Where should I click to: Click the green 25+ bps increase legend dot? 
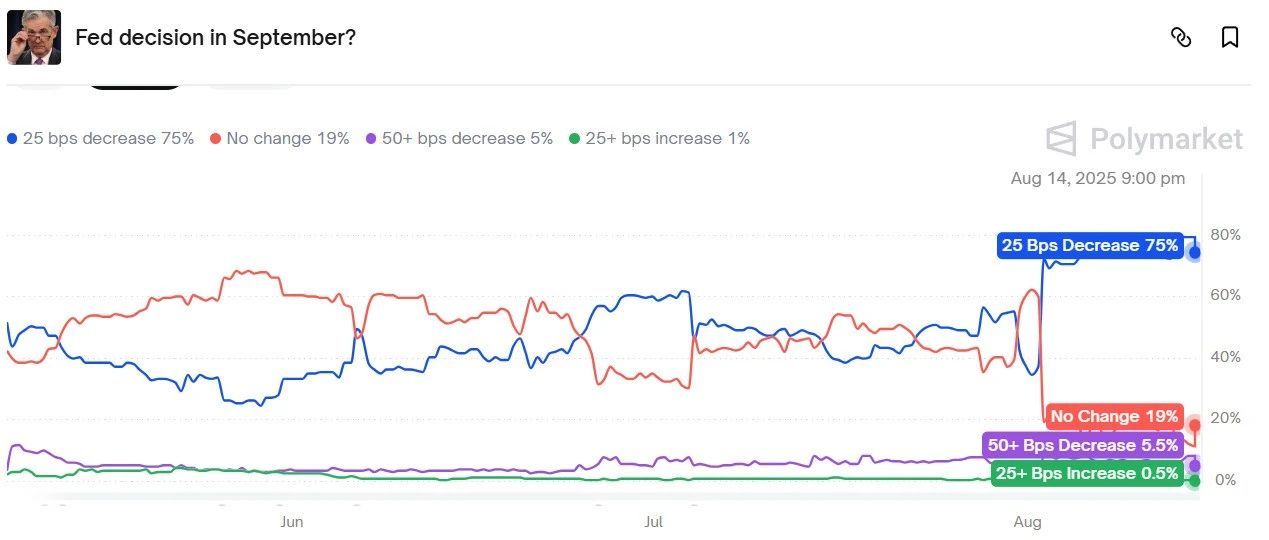[574, 139]
